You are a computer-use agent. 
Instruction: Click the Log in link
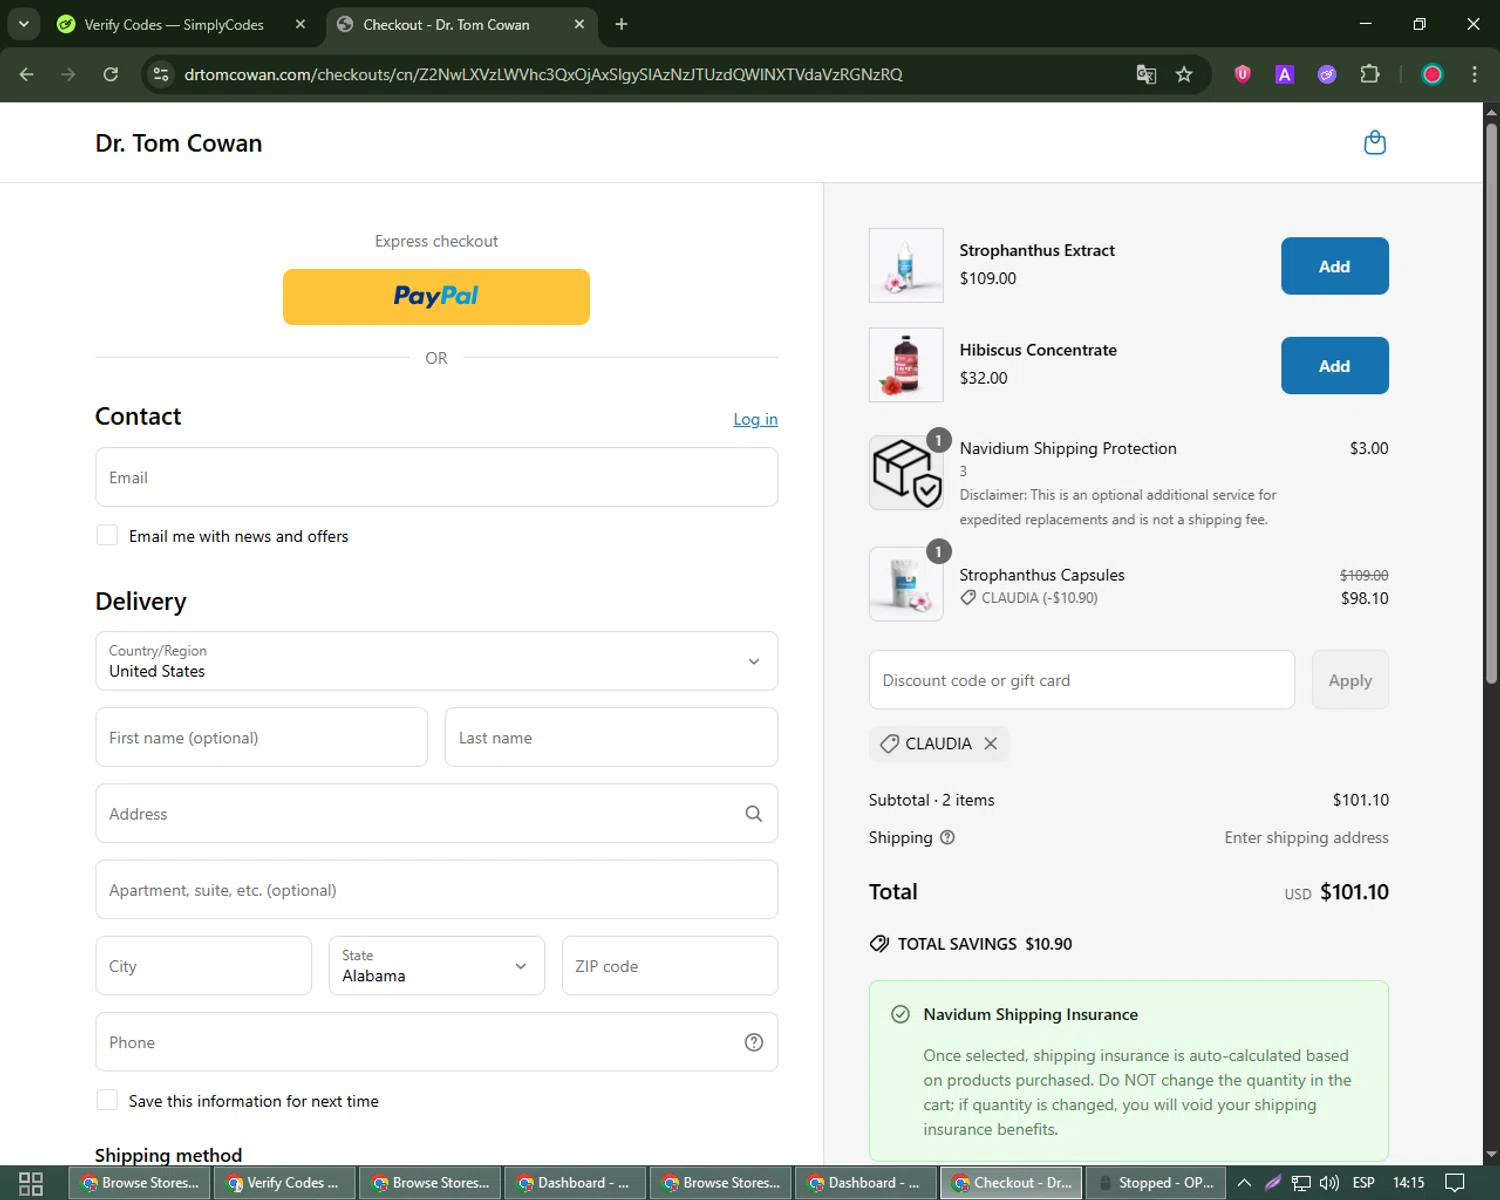pos(755,419)
